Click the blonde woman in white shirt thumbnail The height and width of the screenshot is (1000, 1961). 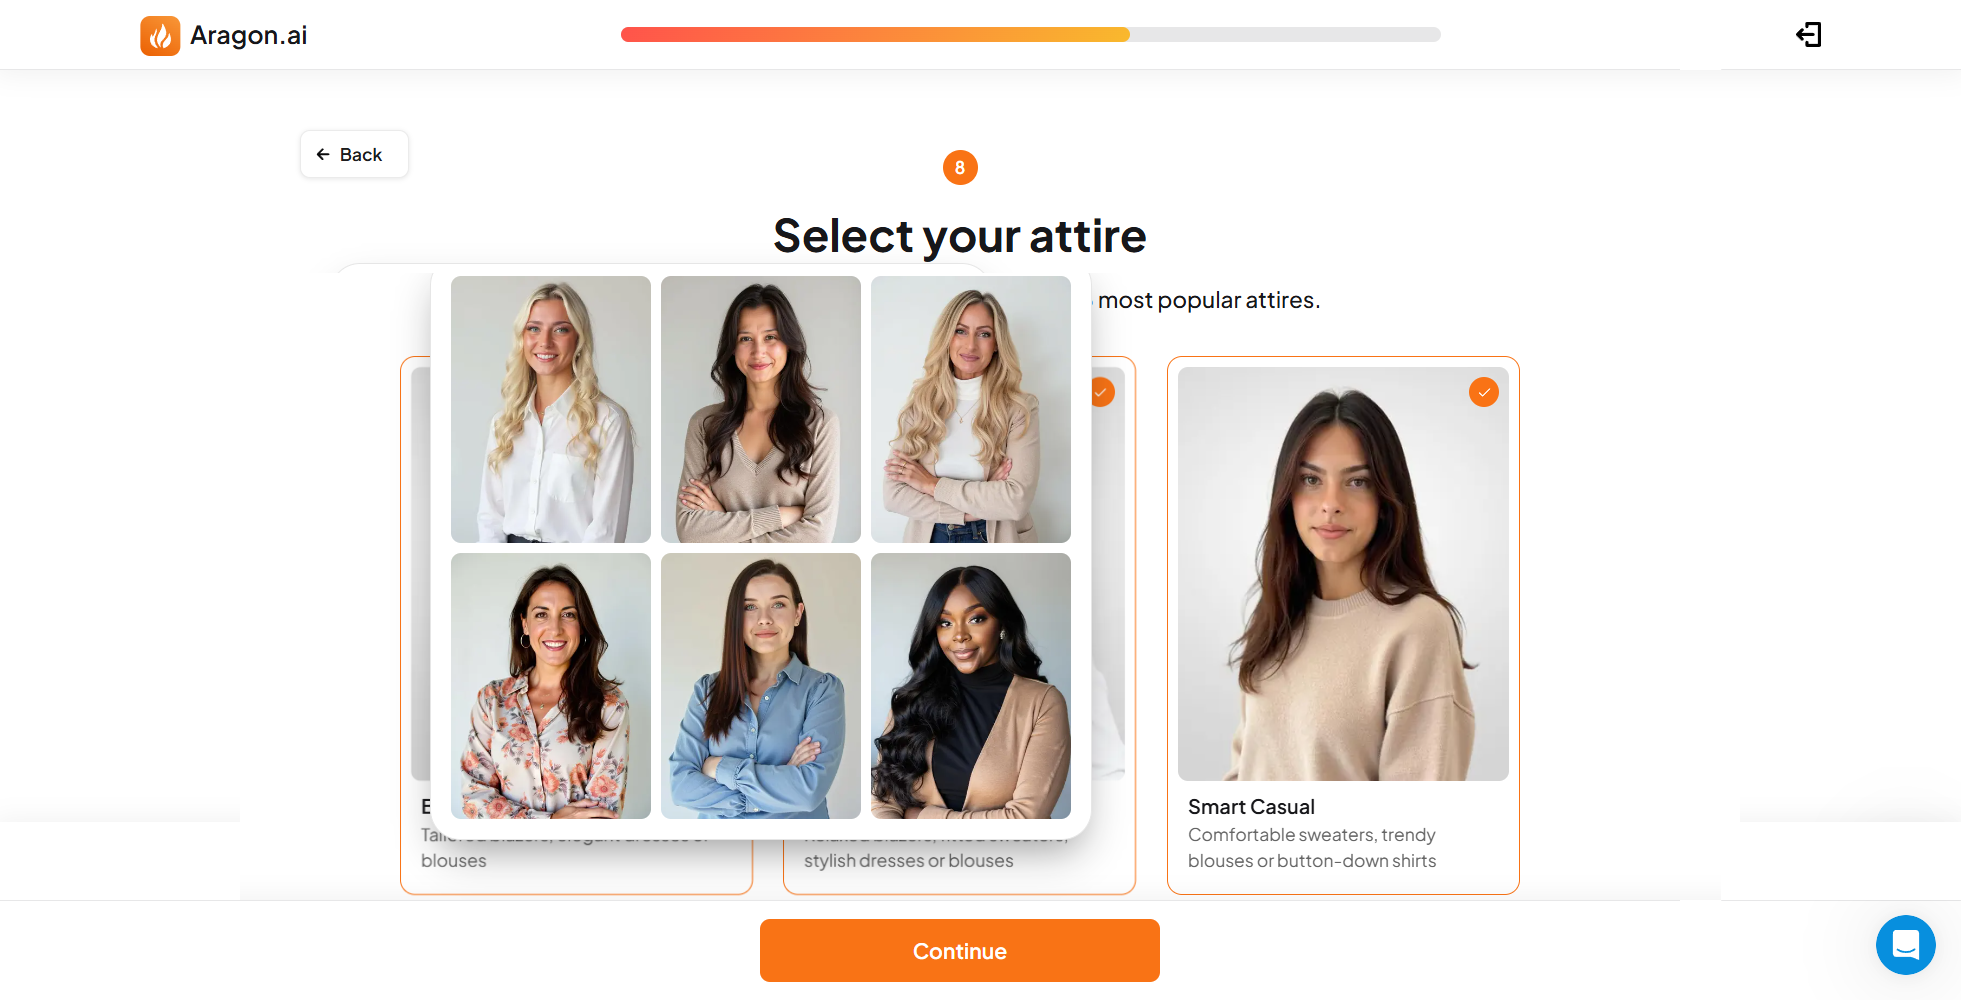[x=551, y=409]
